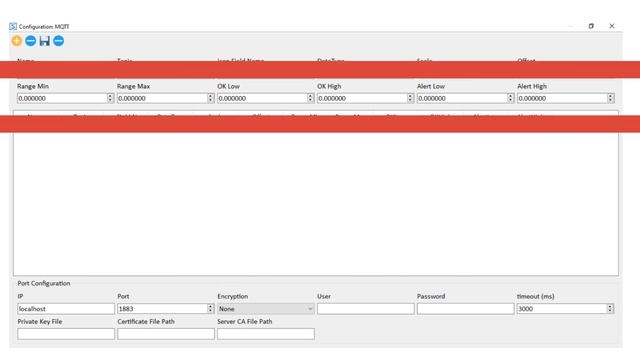Restore the Configuration: MQTT window size

pyautogui.click(x=591, y=26)
